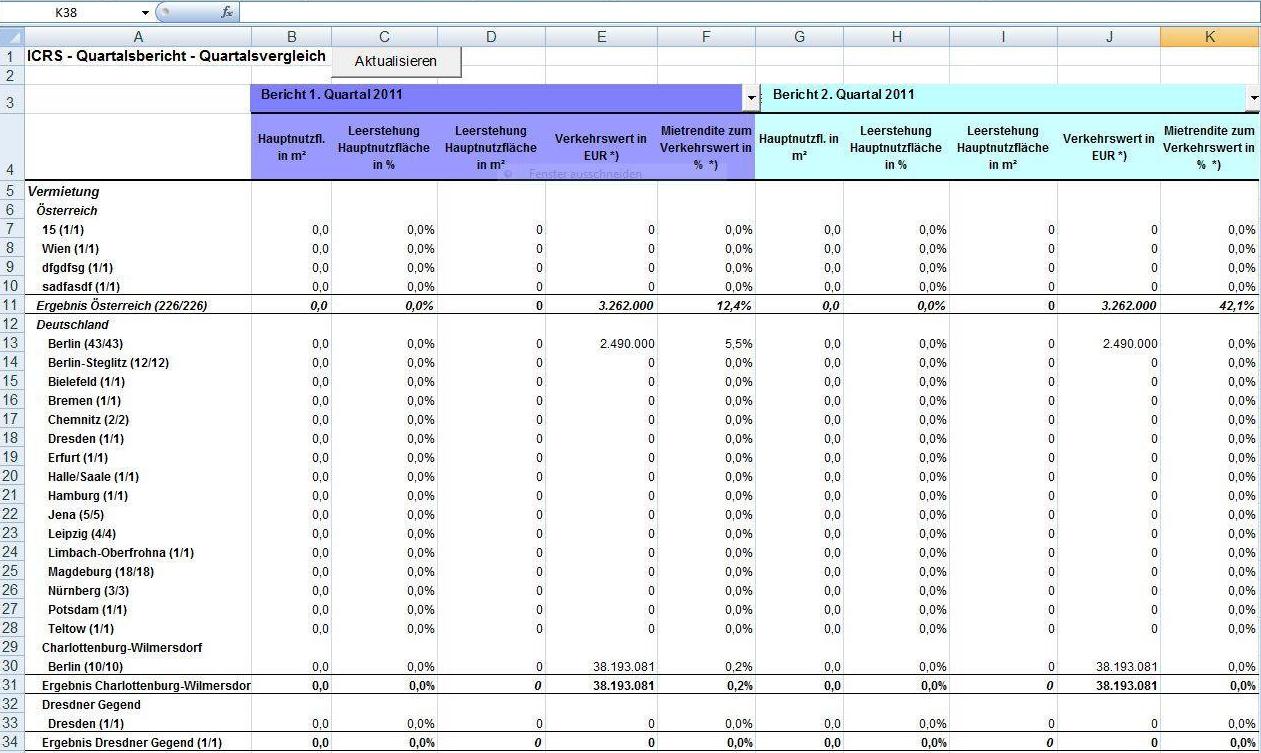The width and height of the screenshot is (1261, 753).
Task: Select column G header
Action: [x=799, y=37]
